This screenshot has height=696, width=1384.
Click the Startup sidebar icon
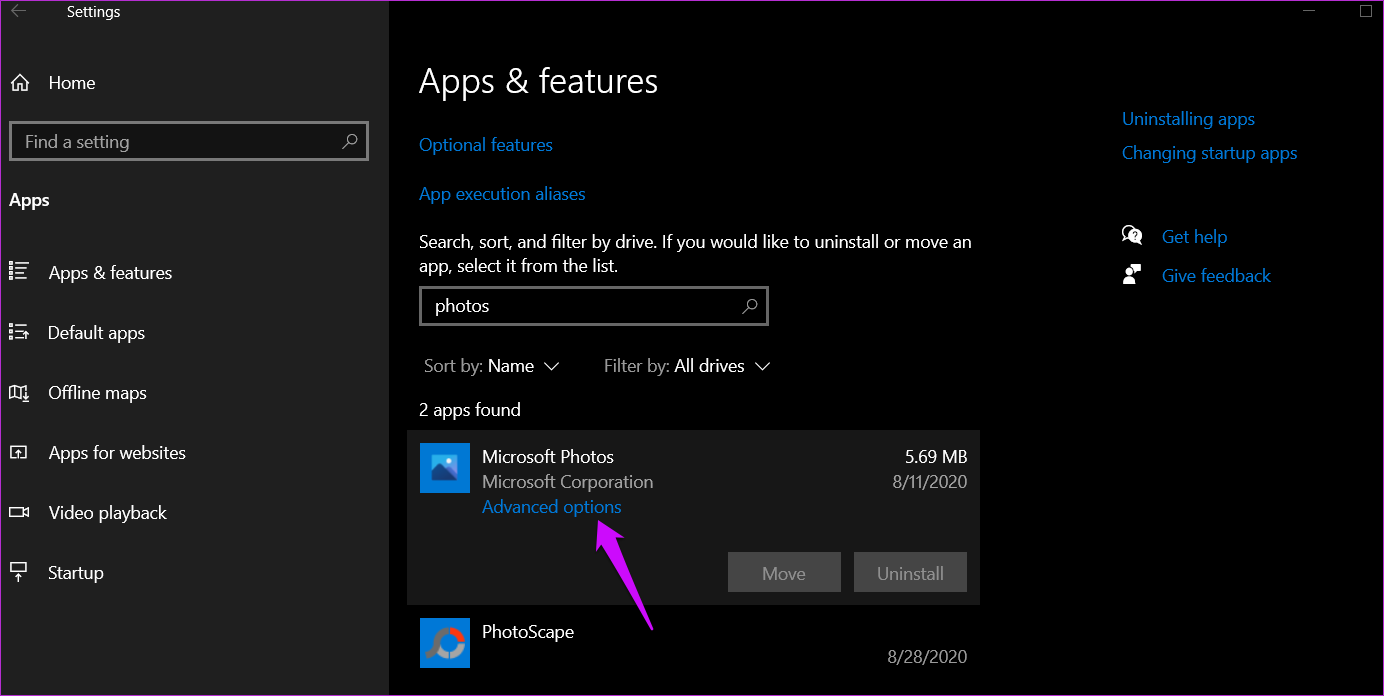click(18, 572)
